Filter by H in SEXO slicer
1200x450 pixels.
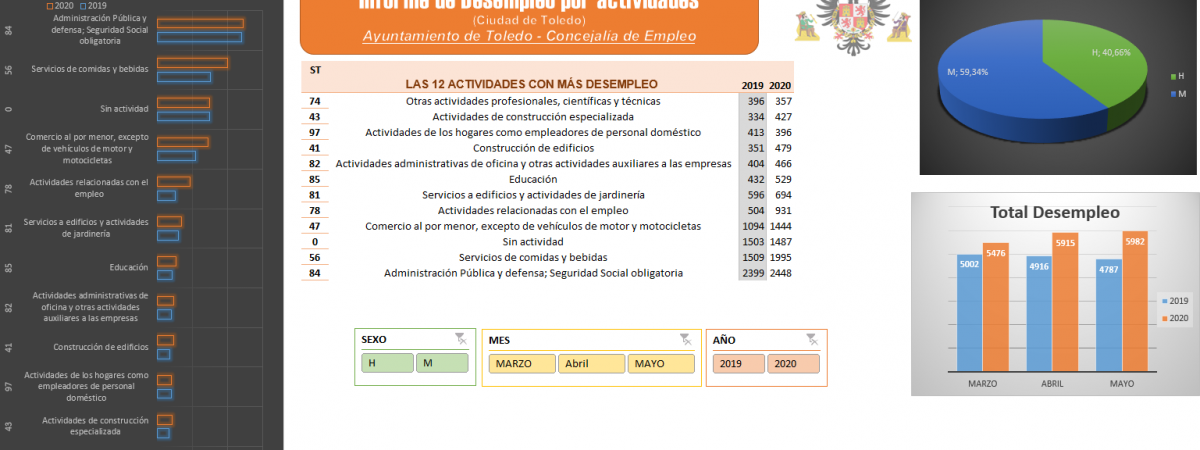[x=386, y=364]
